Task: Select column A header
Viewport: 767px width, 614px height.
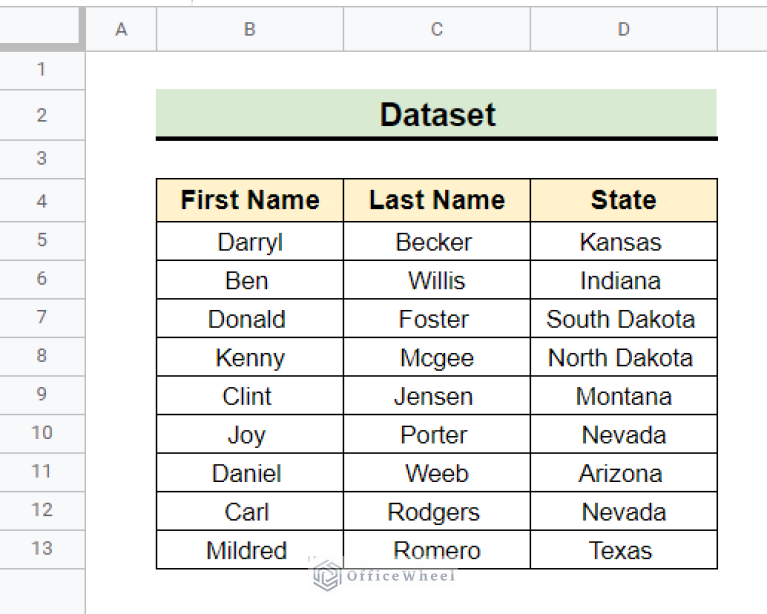Action: [x=121, y=30]
